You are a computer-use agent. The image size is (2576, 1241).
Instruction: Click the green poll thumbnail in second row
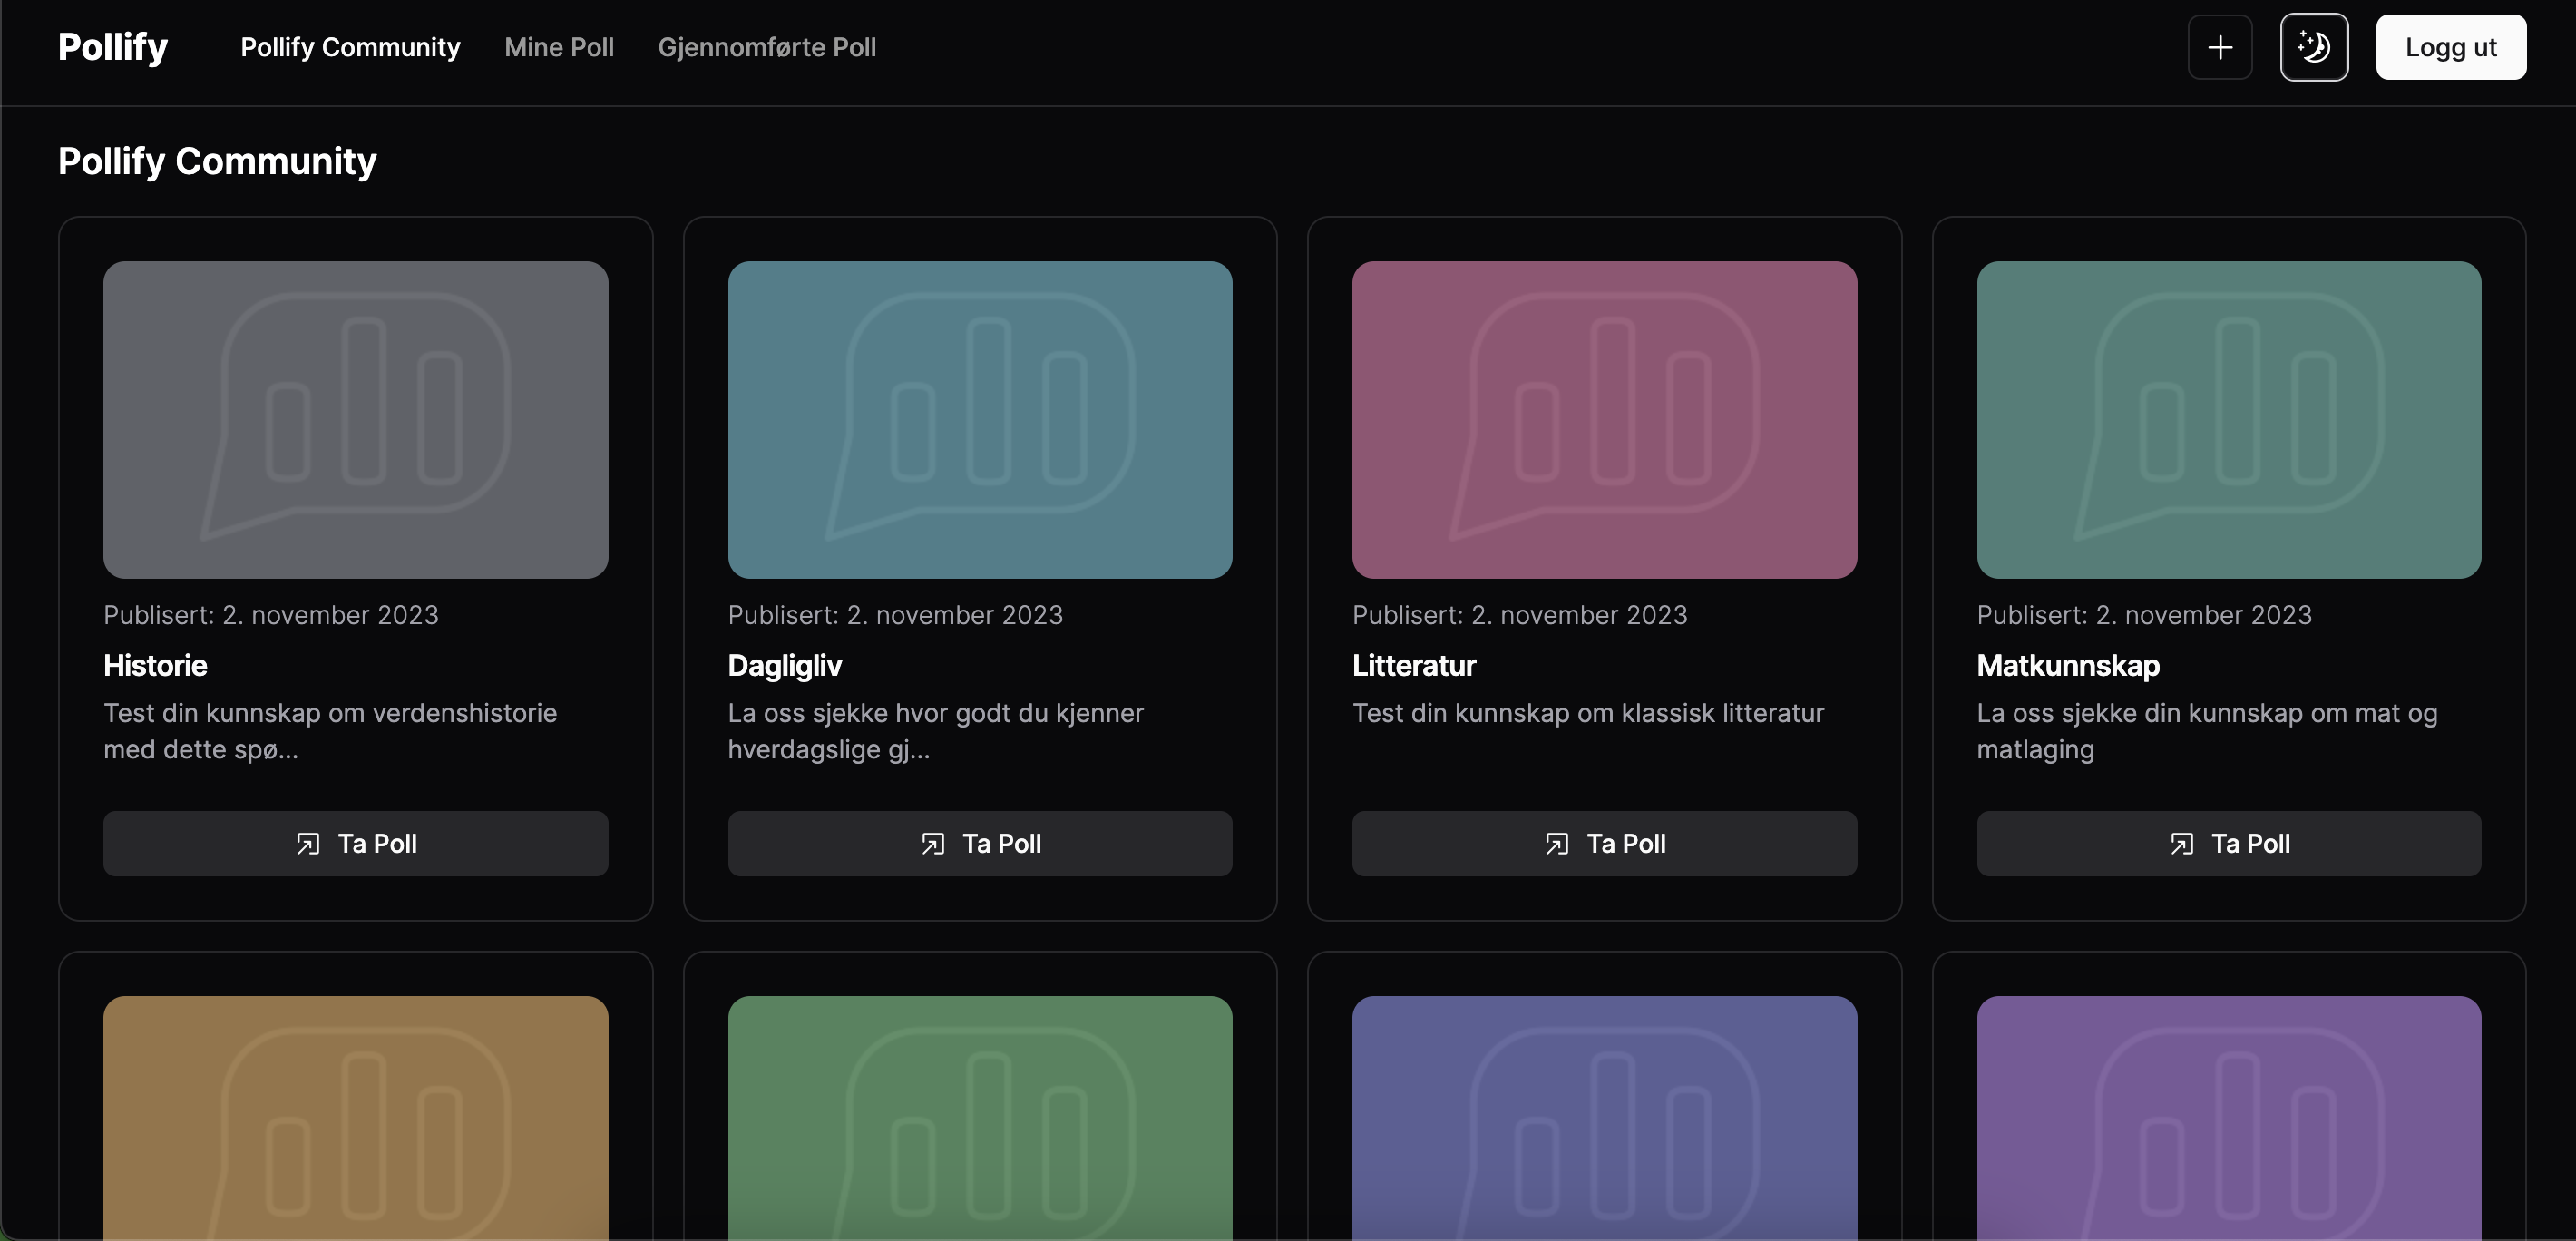[980, 1118]
